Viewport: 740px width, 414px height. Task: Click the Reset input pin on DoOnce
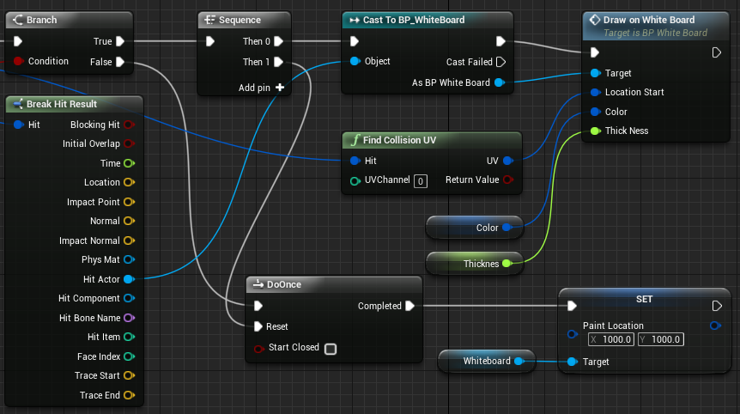point(258,327)
